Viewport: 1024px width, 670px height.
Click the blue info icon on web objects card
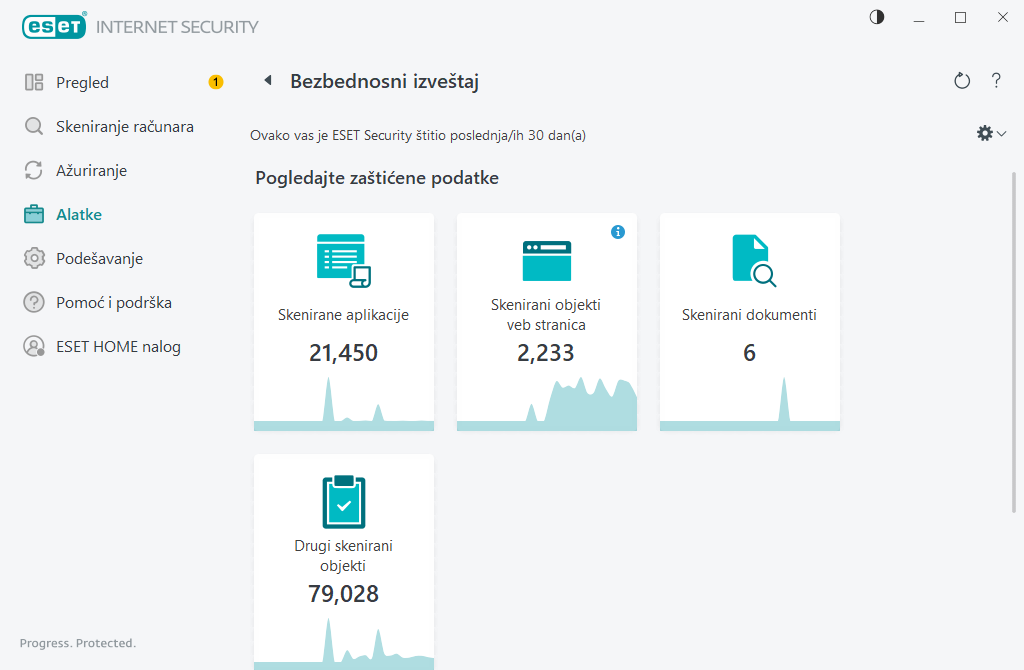click(x=618, y=232)
